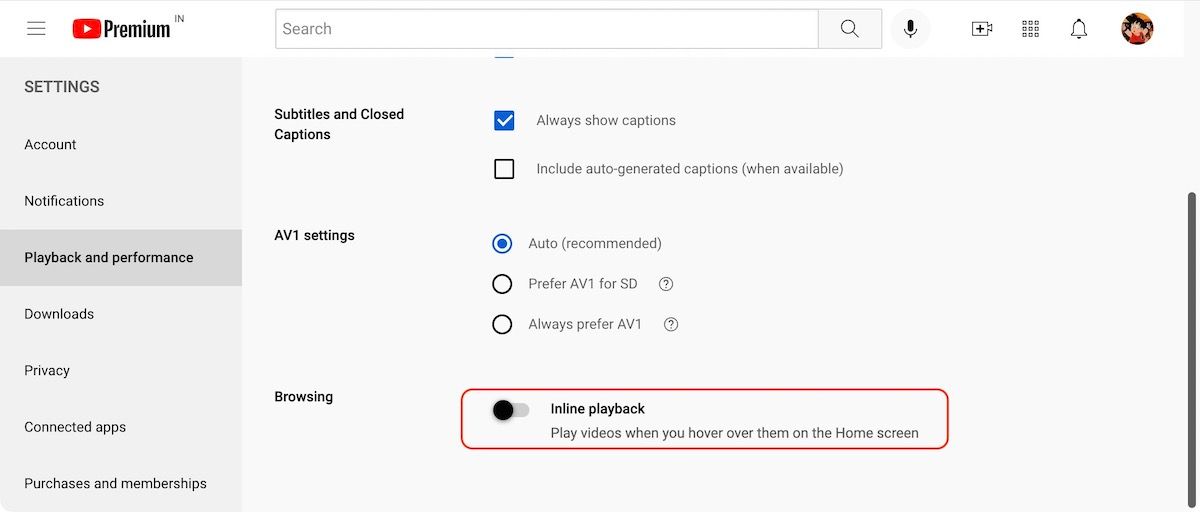Uncheck Always show captions

(504, 121)
